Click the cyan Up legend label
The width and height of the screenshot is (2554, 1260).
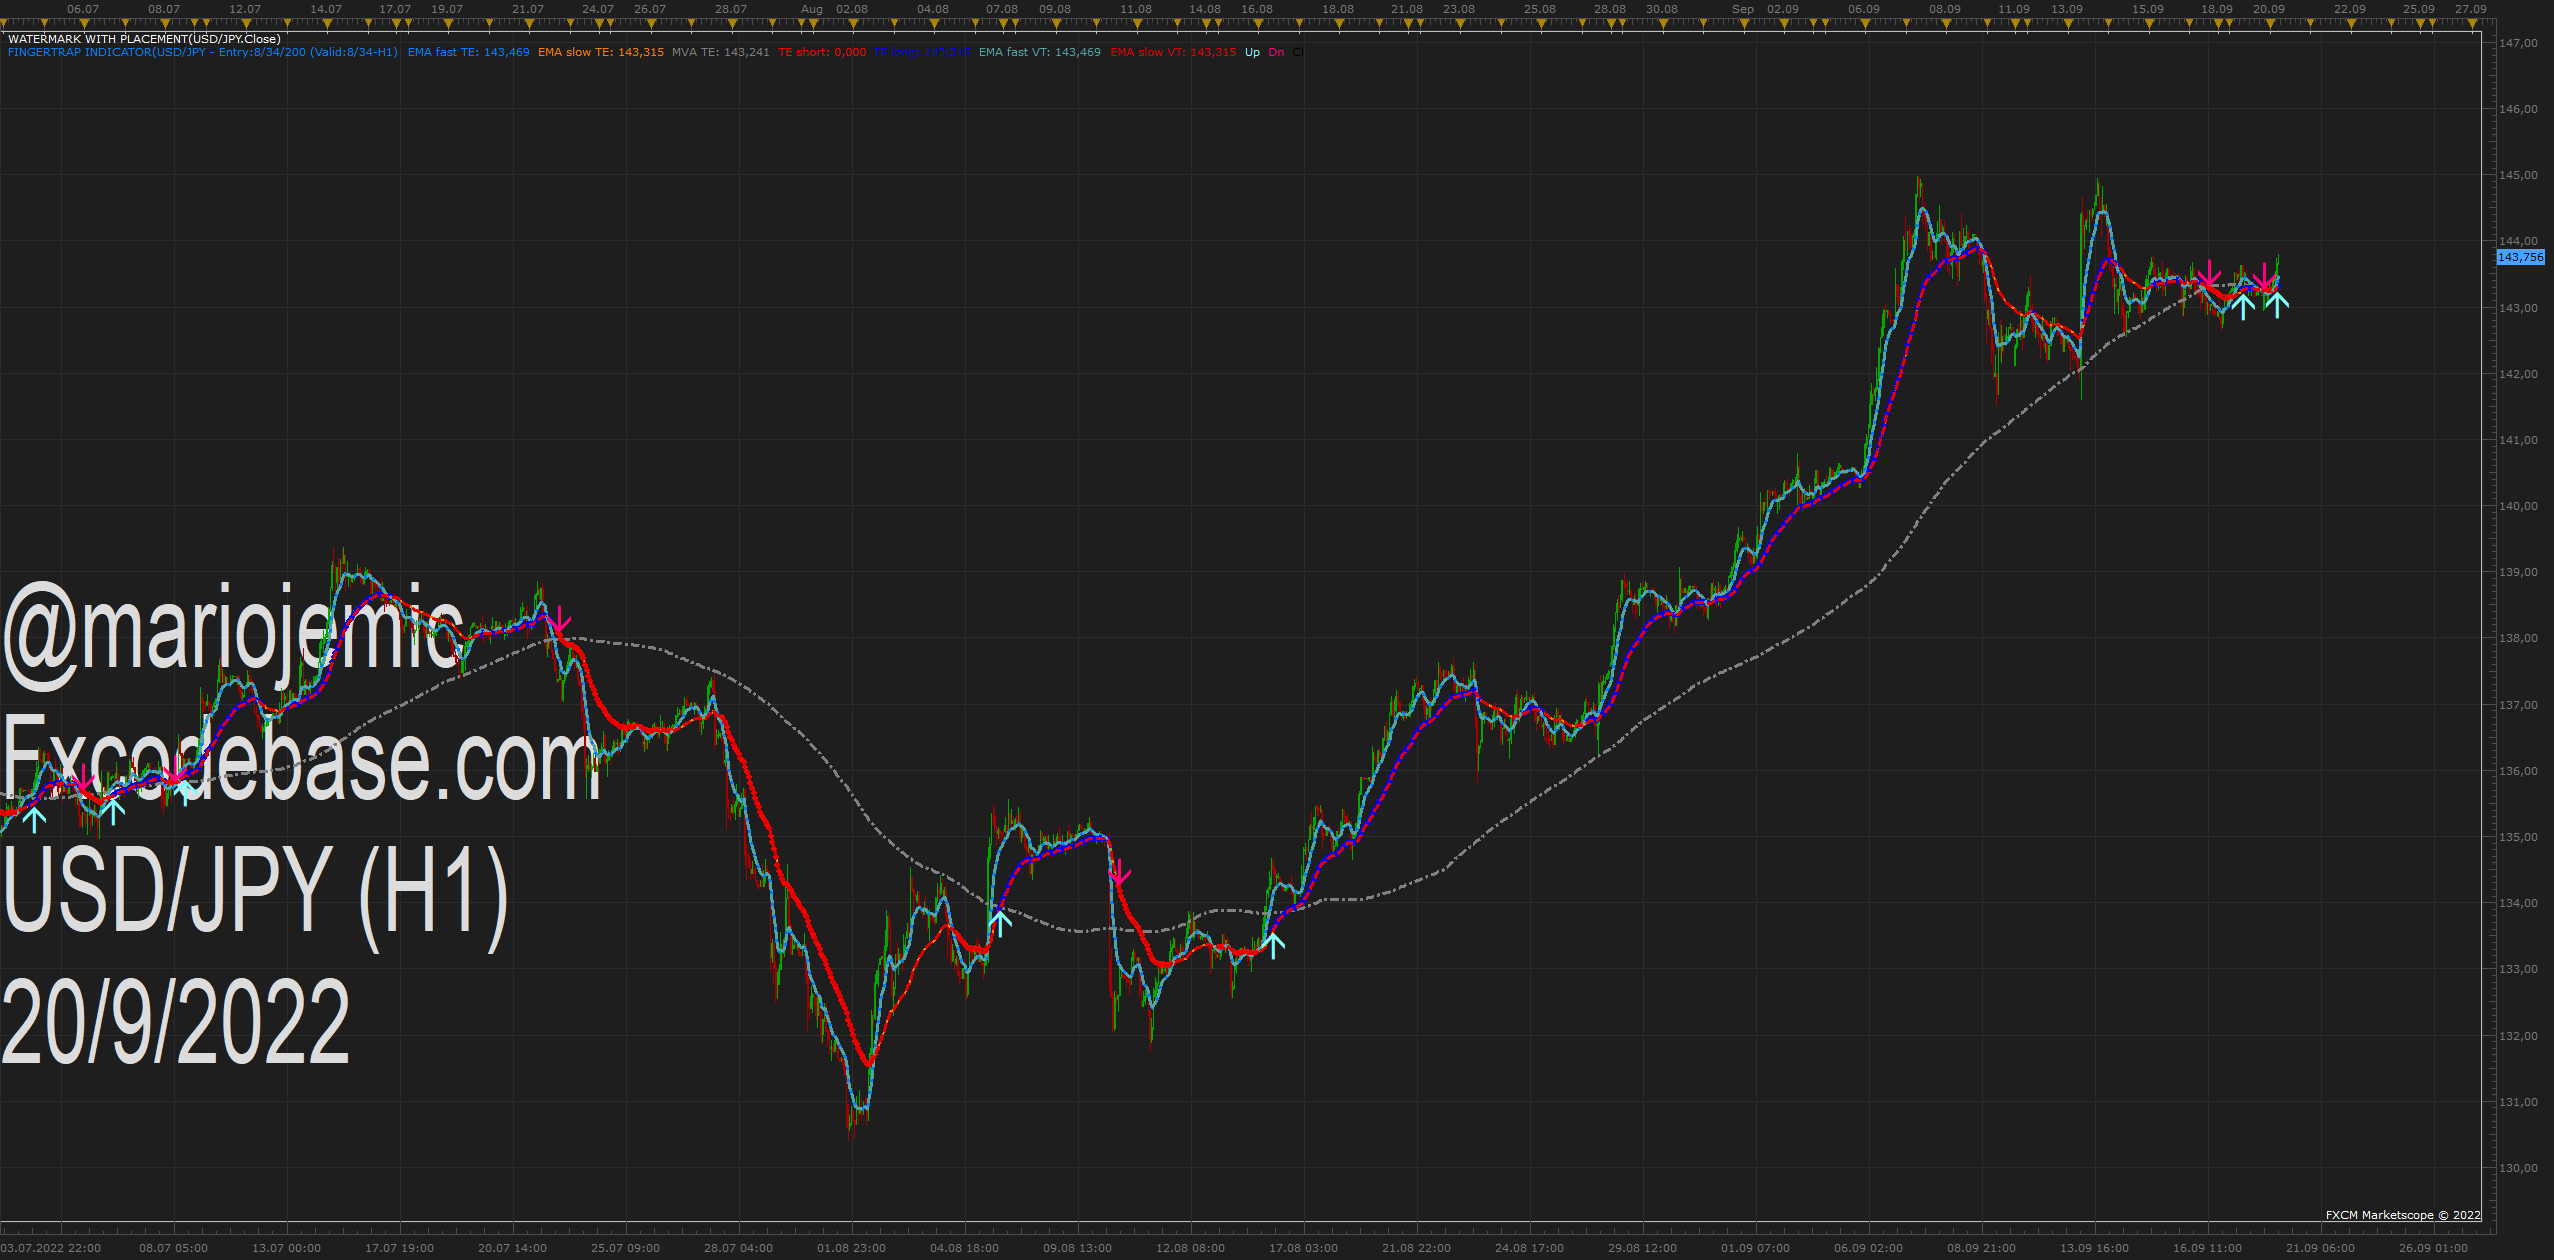1252,52
